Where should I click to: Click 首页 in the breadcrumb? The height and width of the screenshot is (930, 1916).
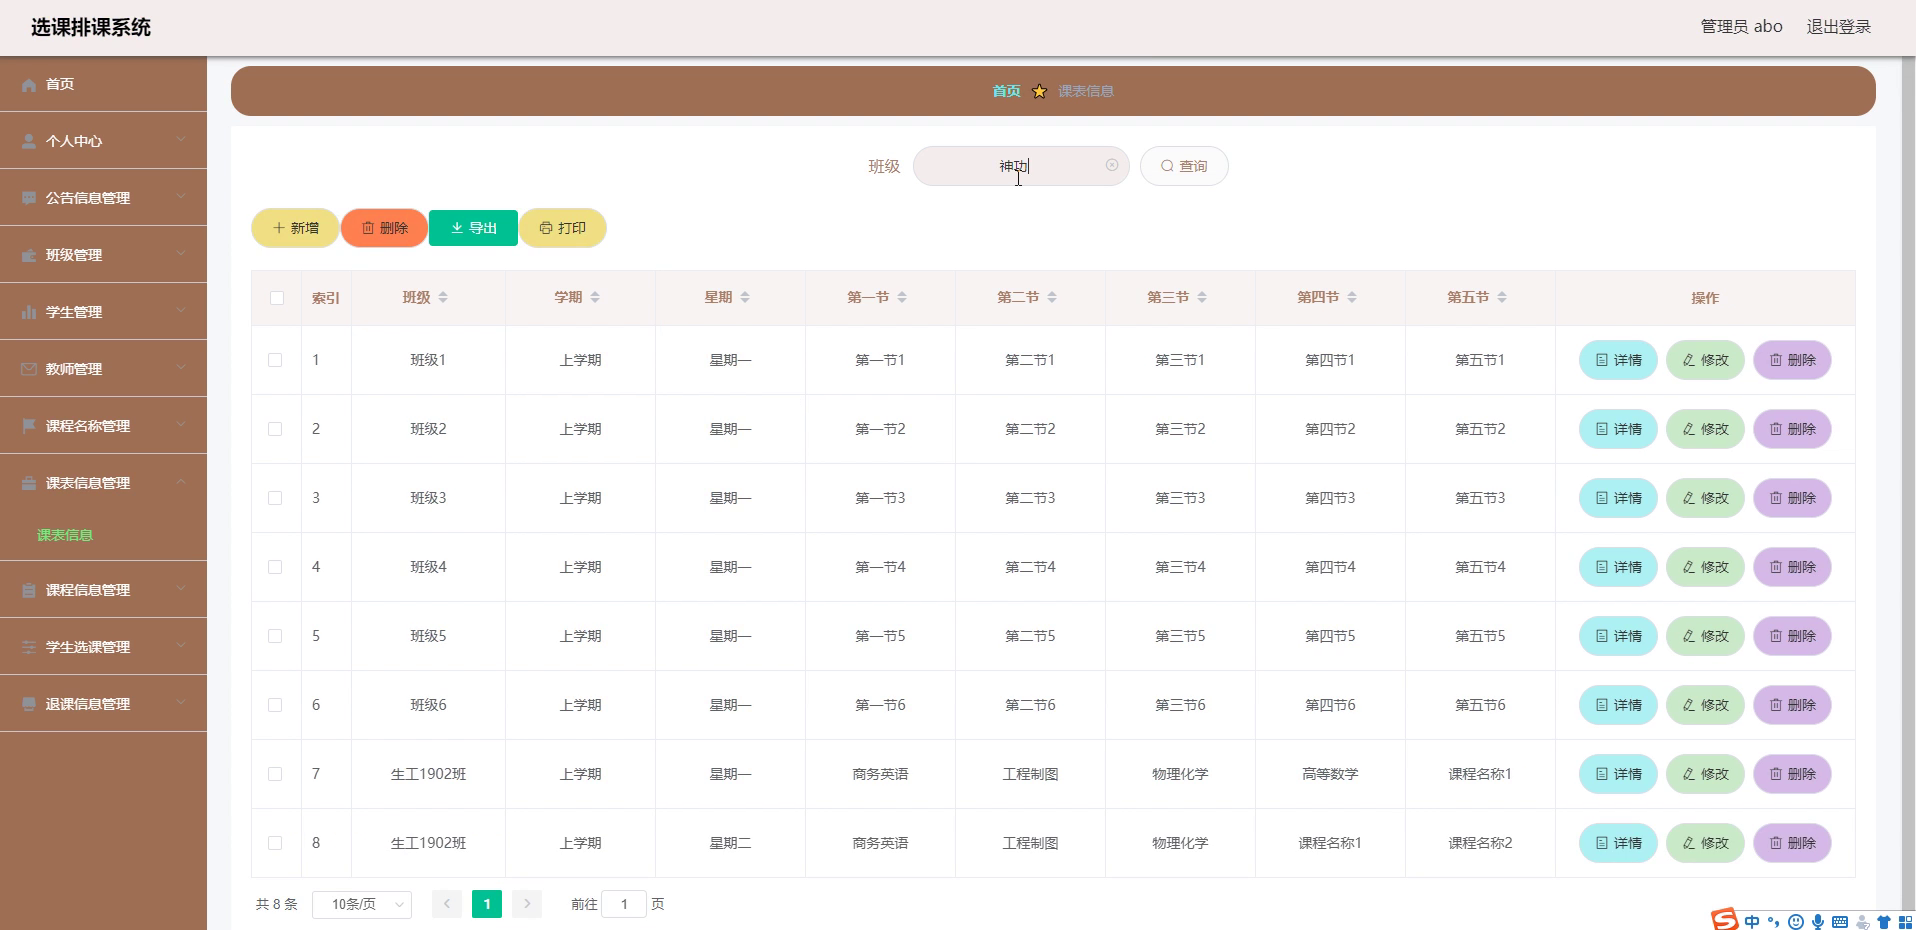click(1006, 91)
